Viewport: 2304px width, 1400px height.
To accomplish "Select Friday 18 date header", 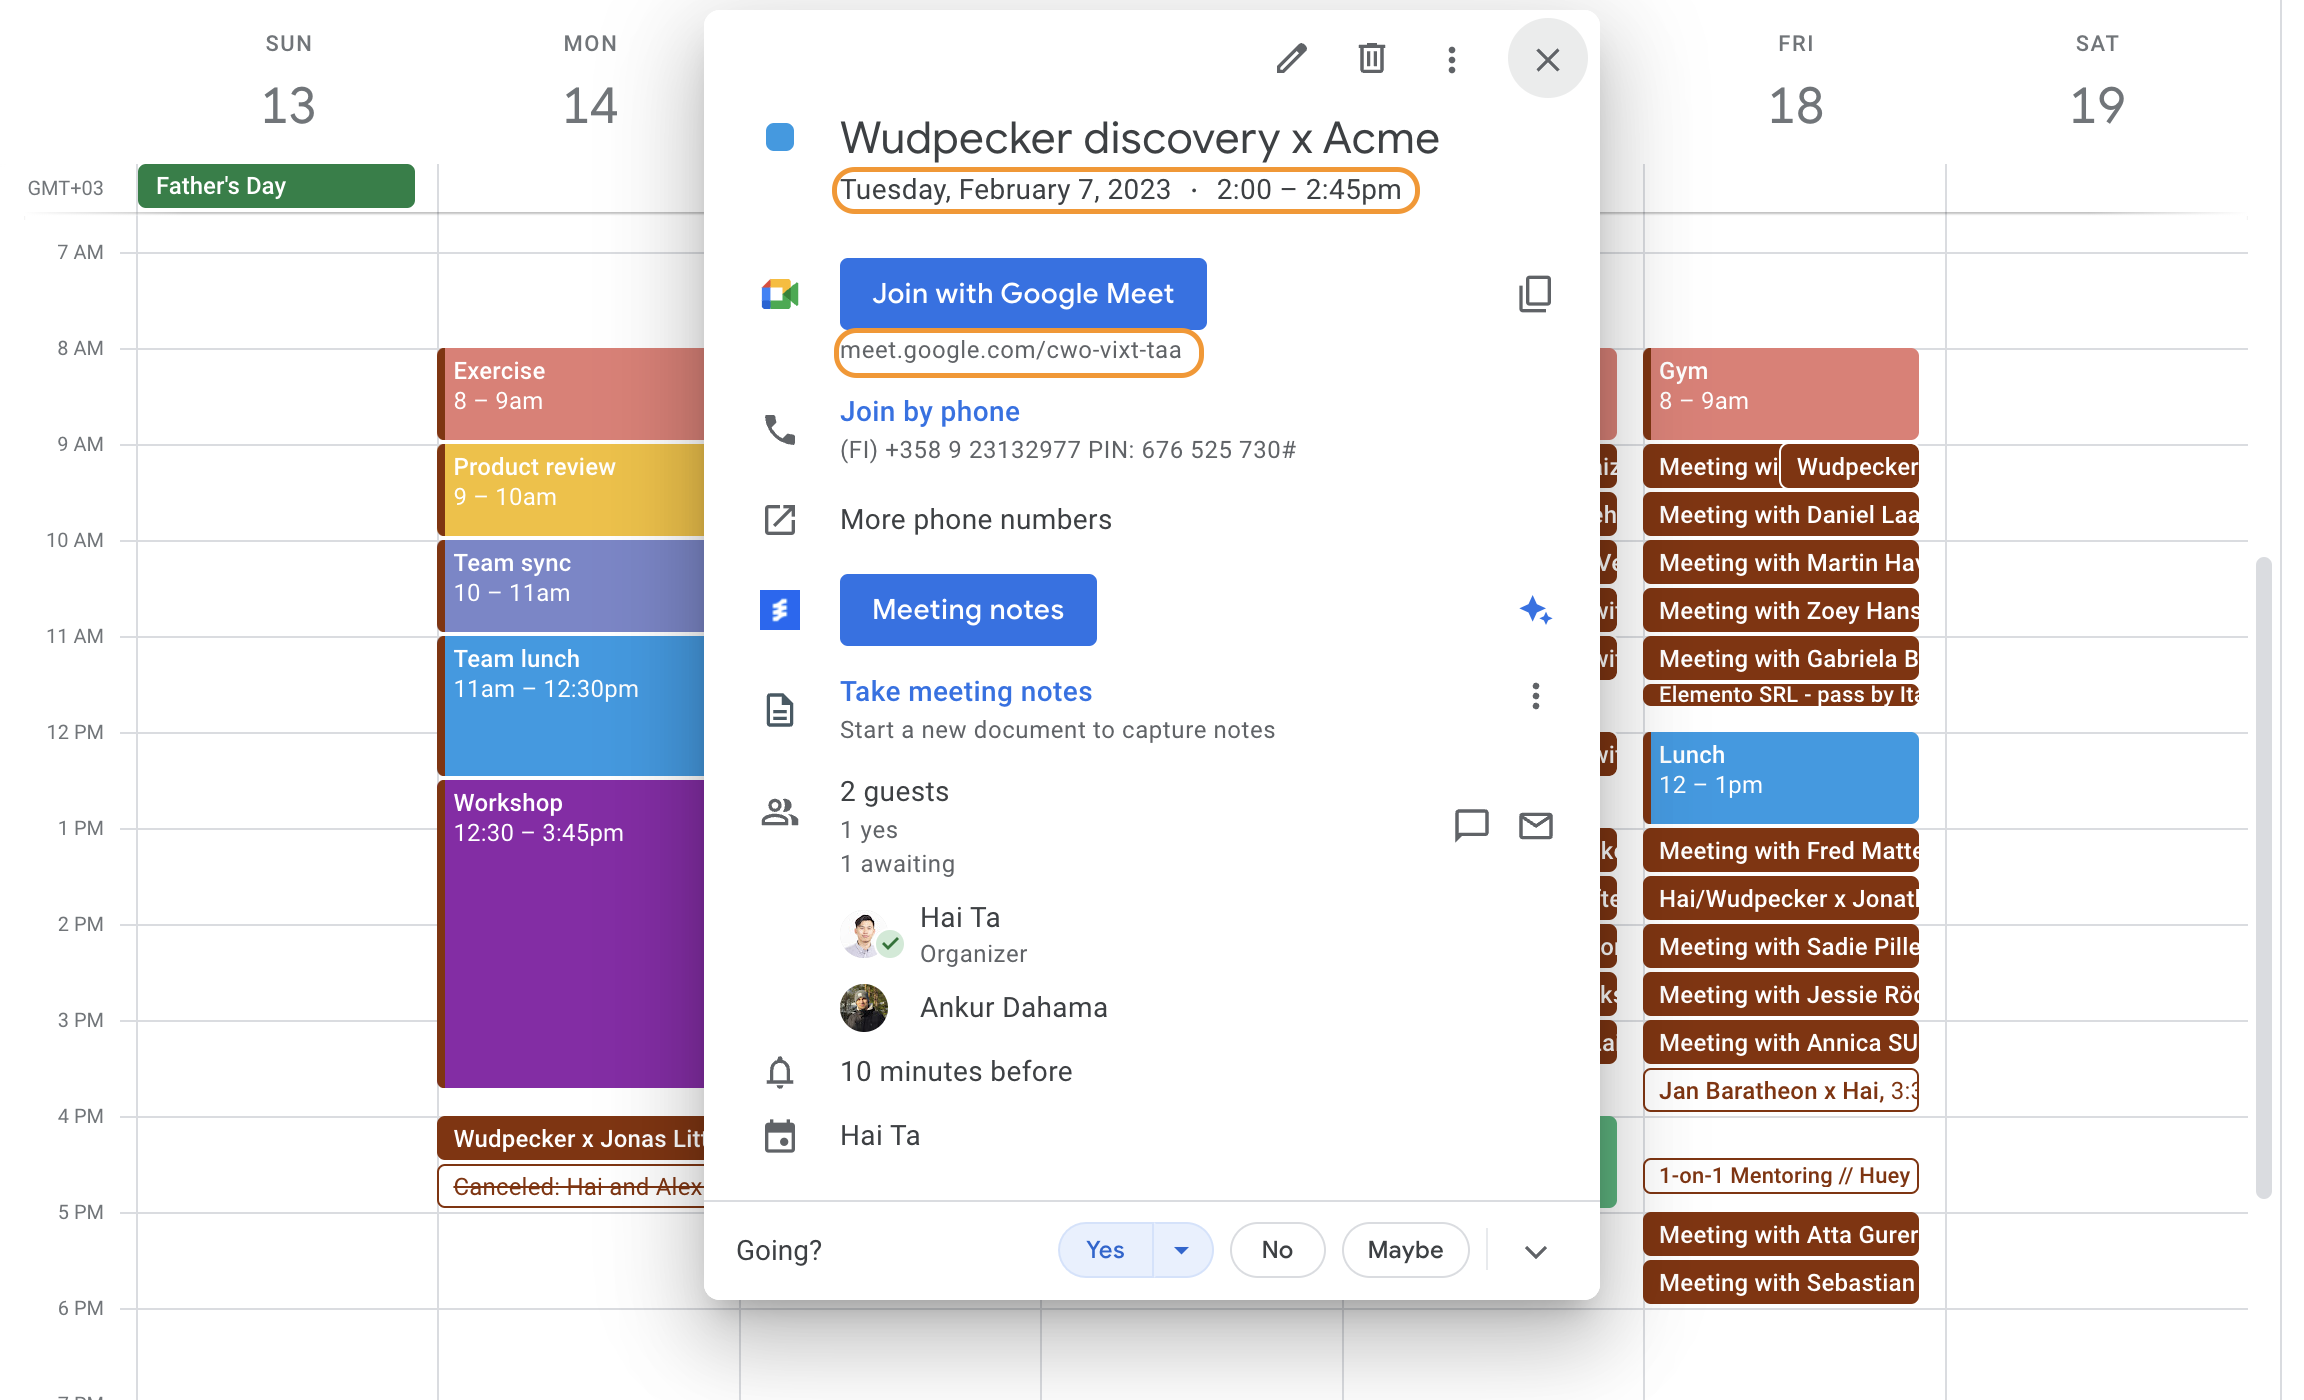I will point(1796,104).
